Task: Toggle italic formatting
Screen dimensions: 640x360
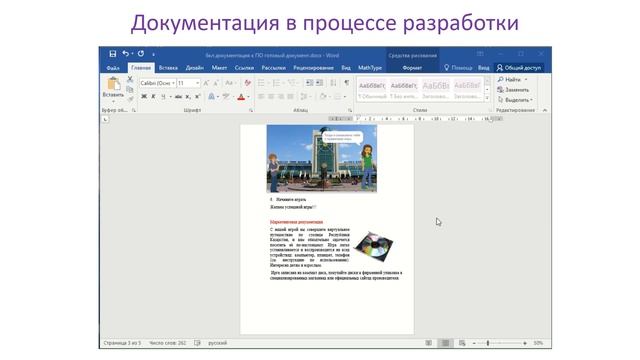Action: [x=153, y=97]
